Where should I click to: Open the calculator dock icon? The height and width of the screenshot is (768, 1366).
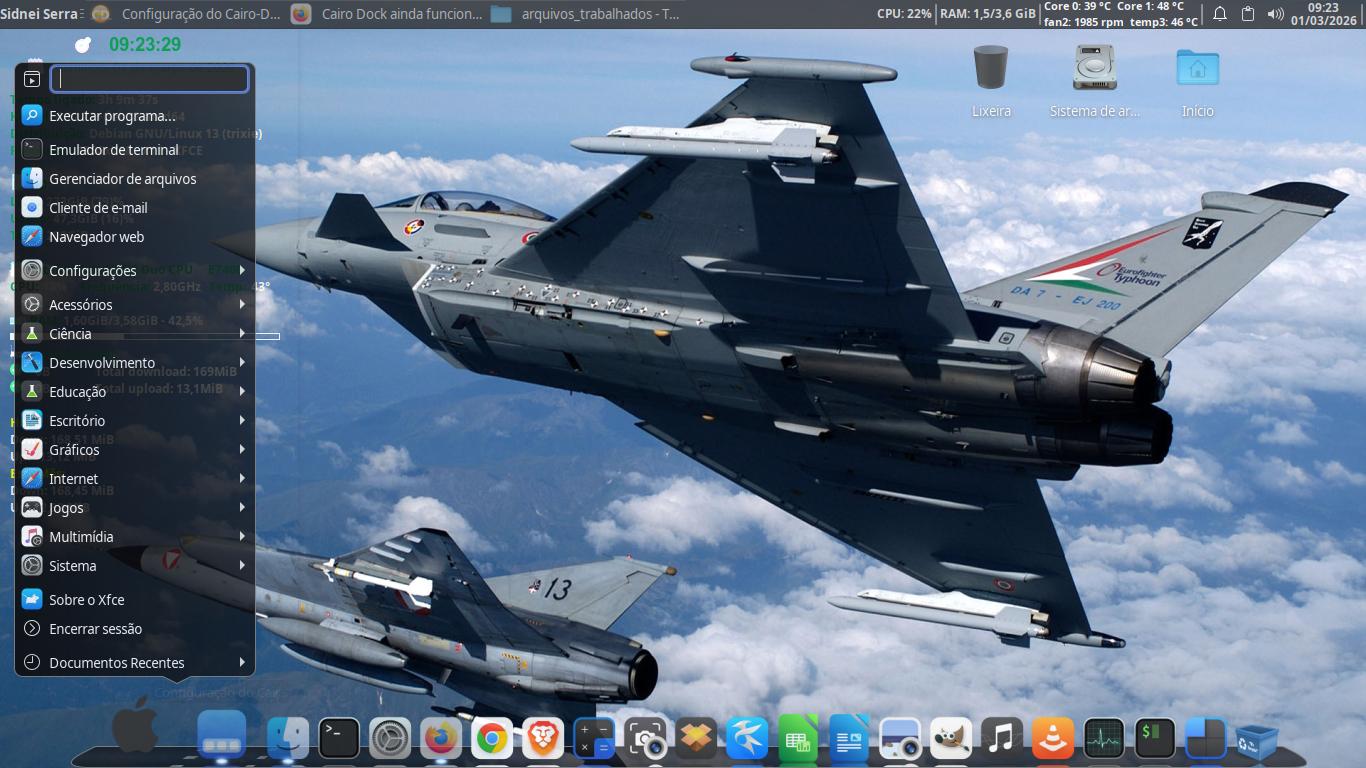pos(593,739)
